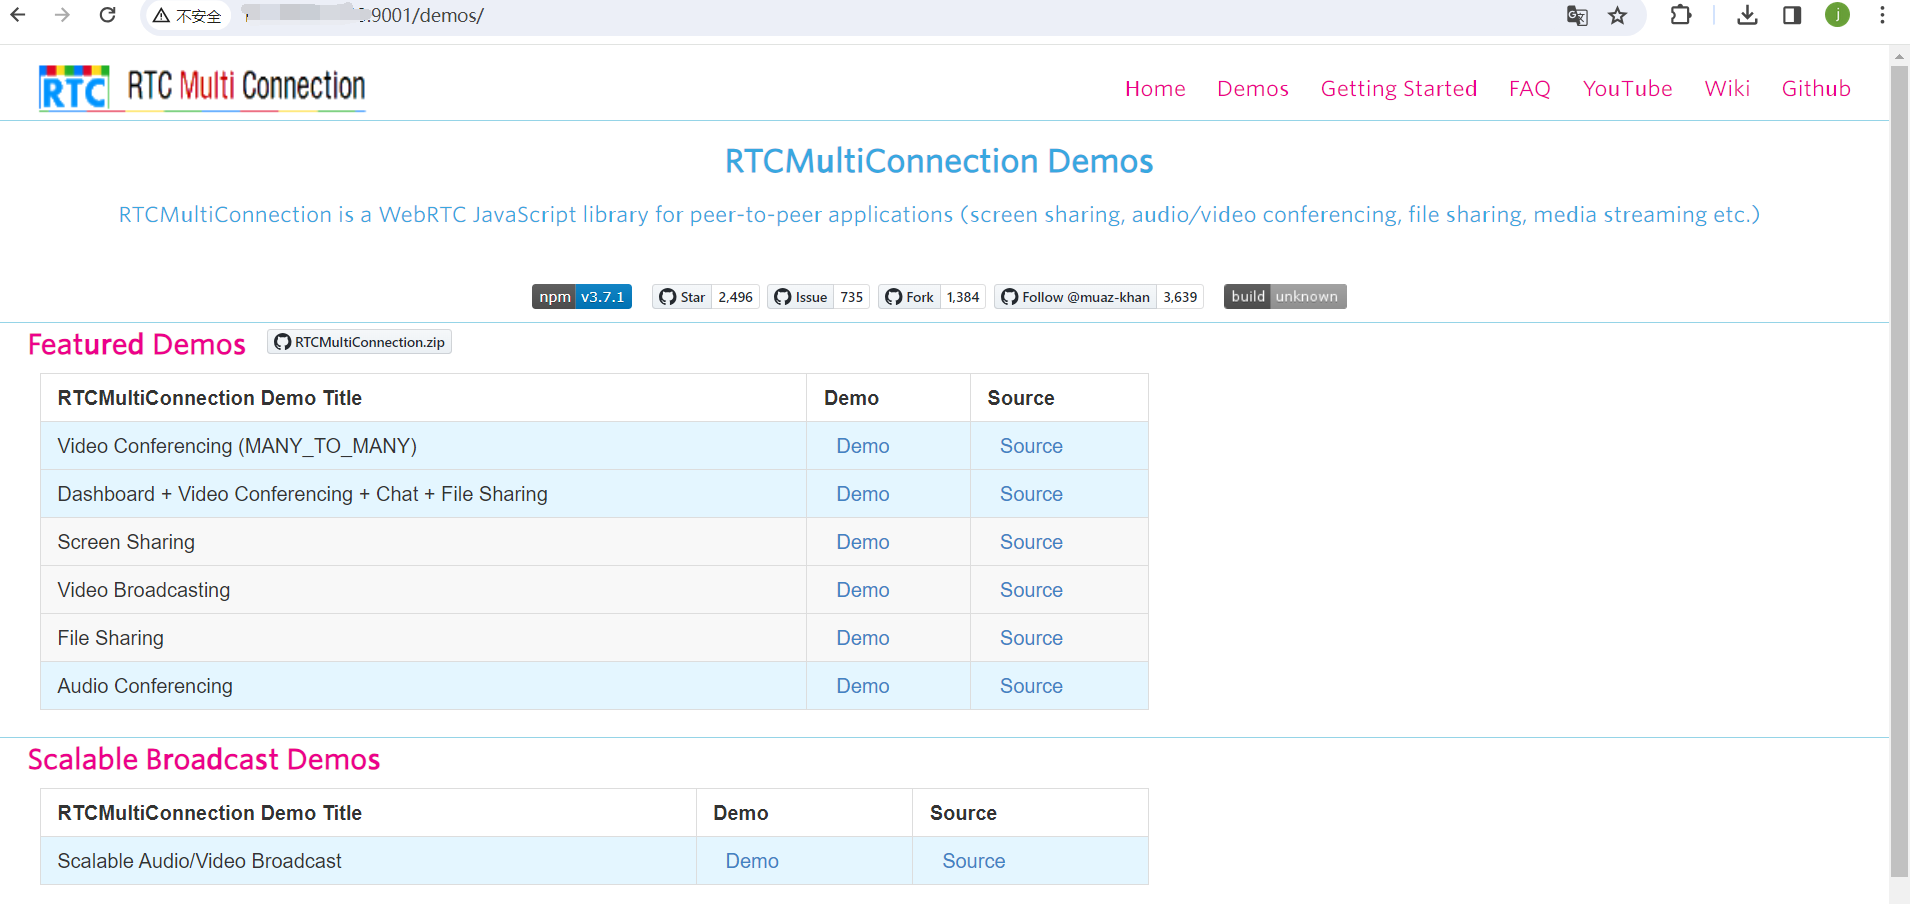
Task: Click the RTC Multi Connection logo
Action: 202,88
